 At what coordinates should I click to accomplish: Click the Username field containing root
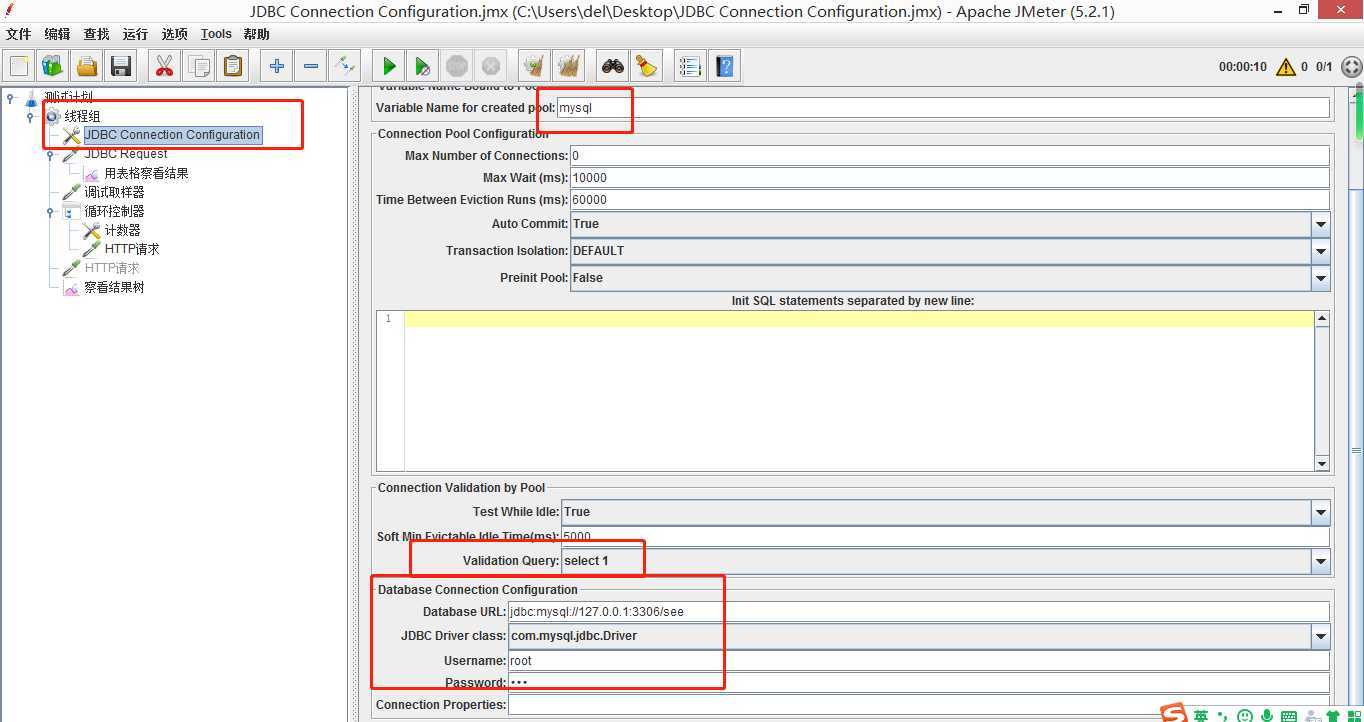[x=919, y=661]
